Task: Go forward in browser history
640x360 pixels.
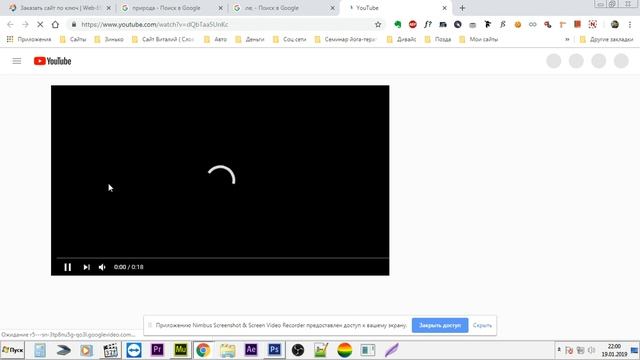Action: (25, 24)
